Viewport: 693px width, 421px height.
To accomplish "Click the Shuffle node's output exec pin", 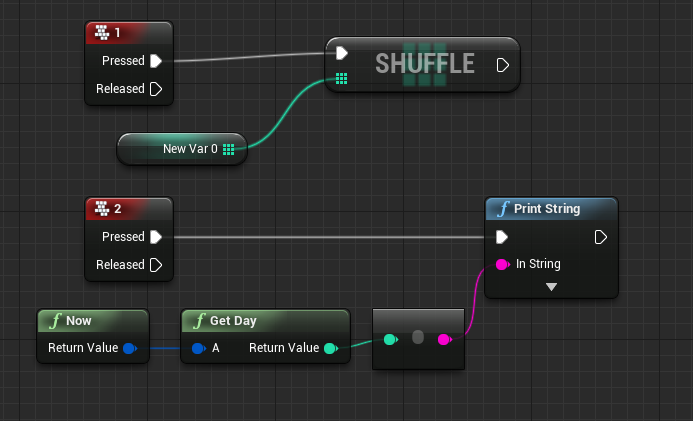I will (503, 65).
